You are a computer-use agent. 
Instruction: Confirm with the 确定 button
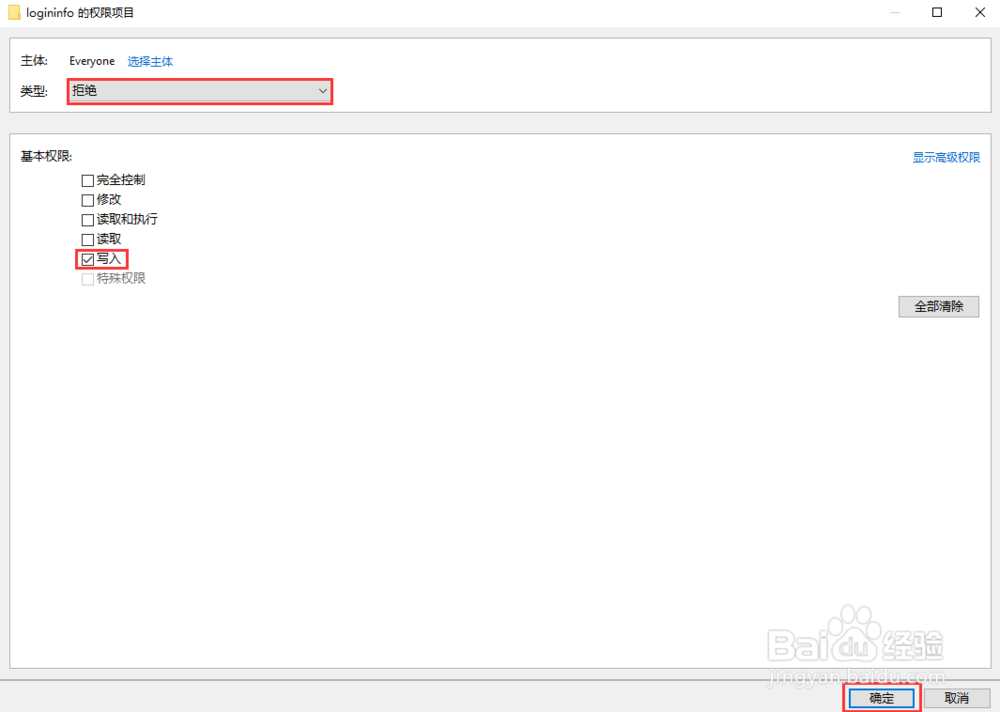click(x=882, y=698)
